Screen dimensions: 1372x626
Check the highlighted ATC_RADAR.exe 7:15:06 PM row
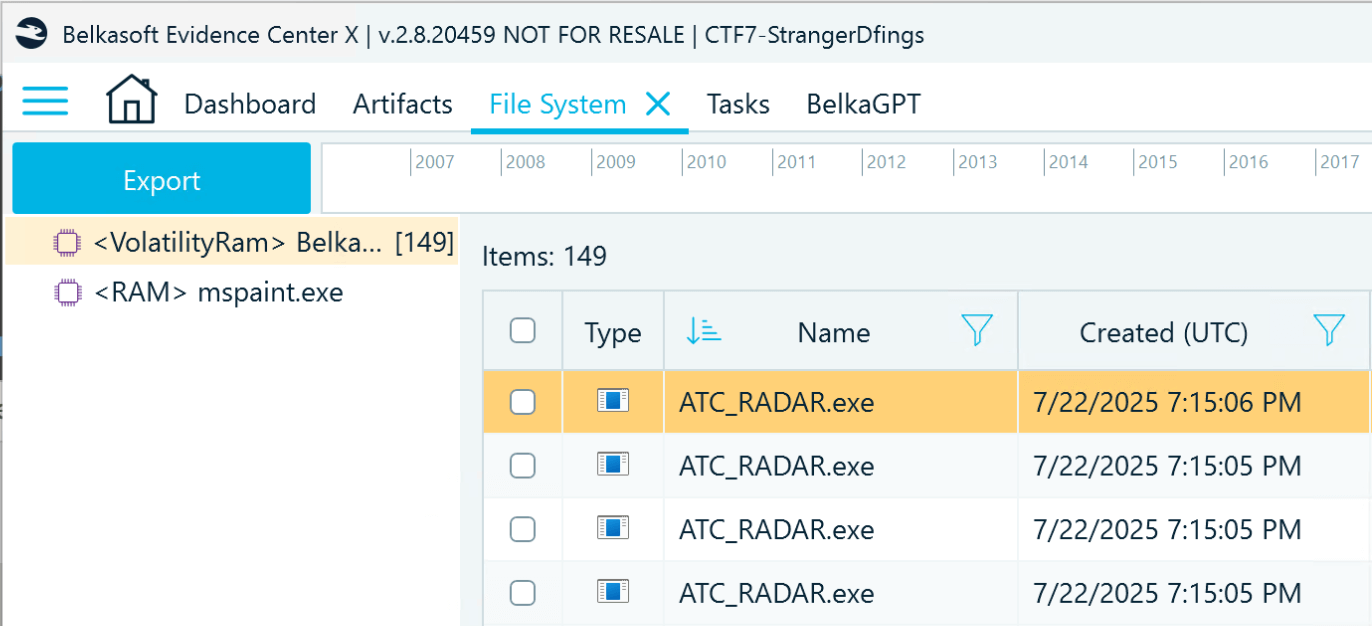tap(523, 402)
